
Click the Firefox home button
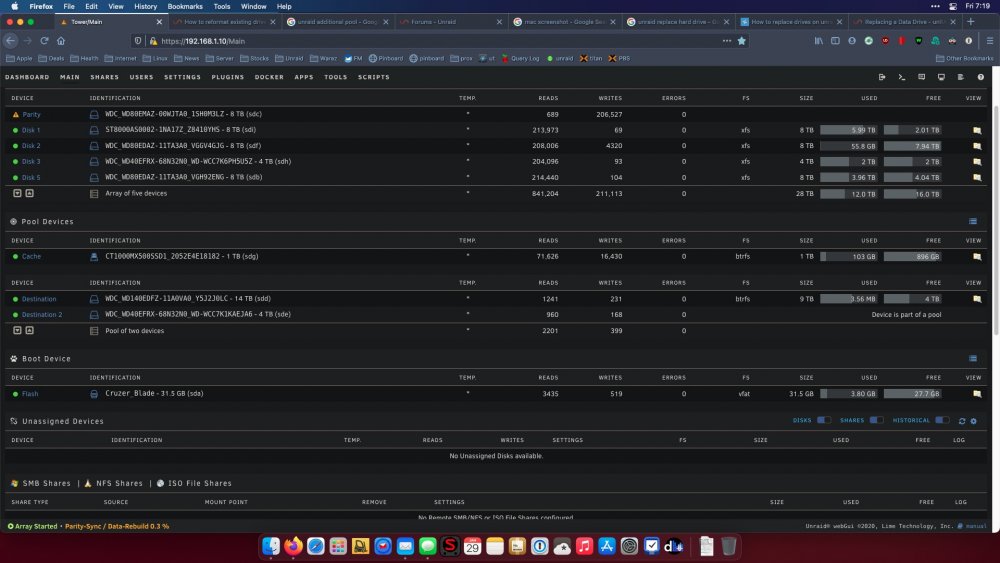(x=61, y=41)
